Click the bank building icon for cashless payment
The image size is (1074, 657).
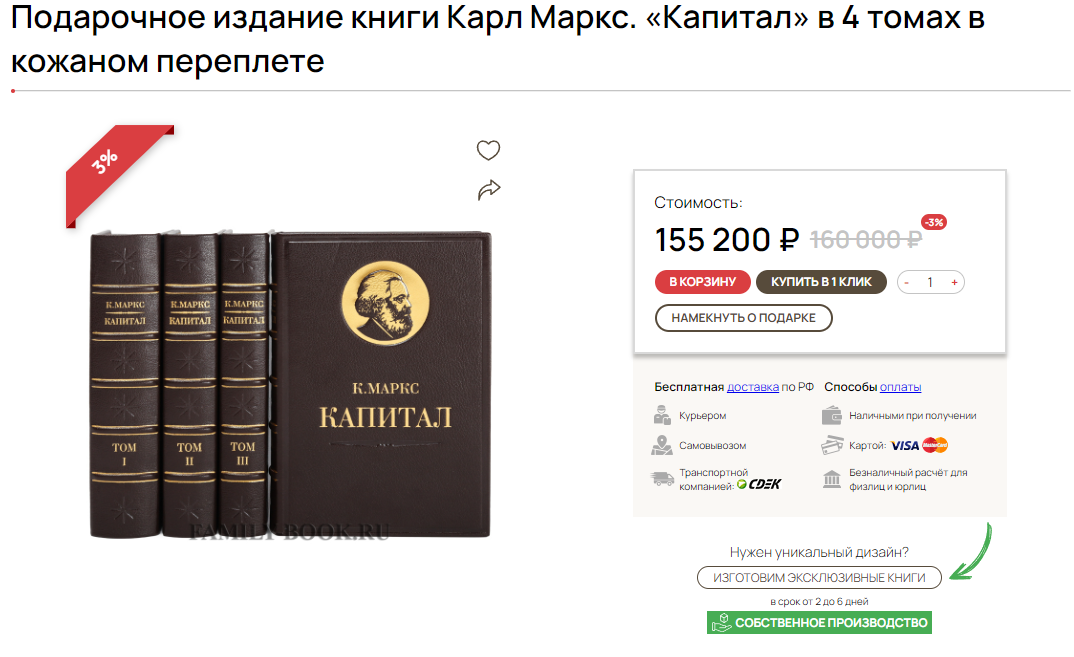832,479
